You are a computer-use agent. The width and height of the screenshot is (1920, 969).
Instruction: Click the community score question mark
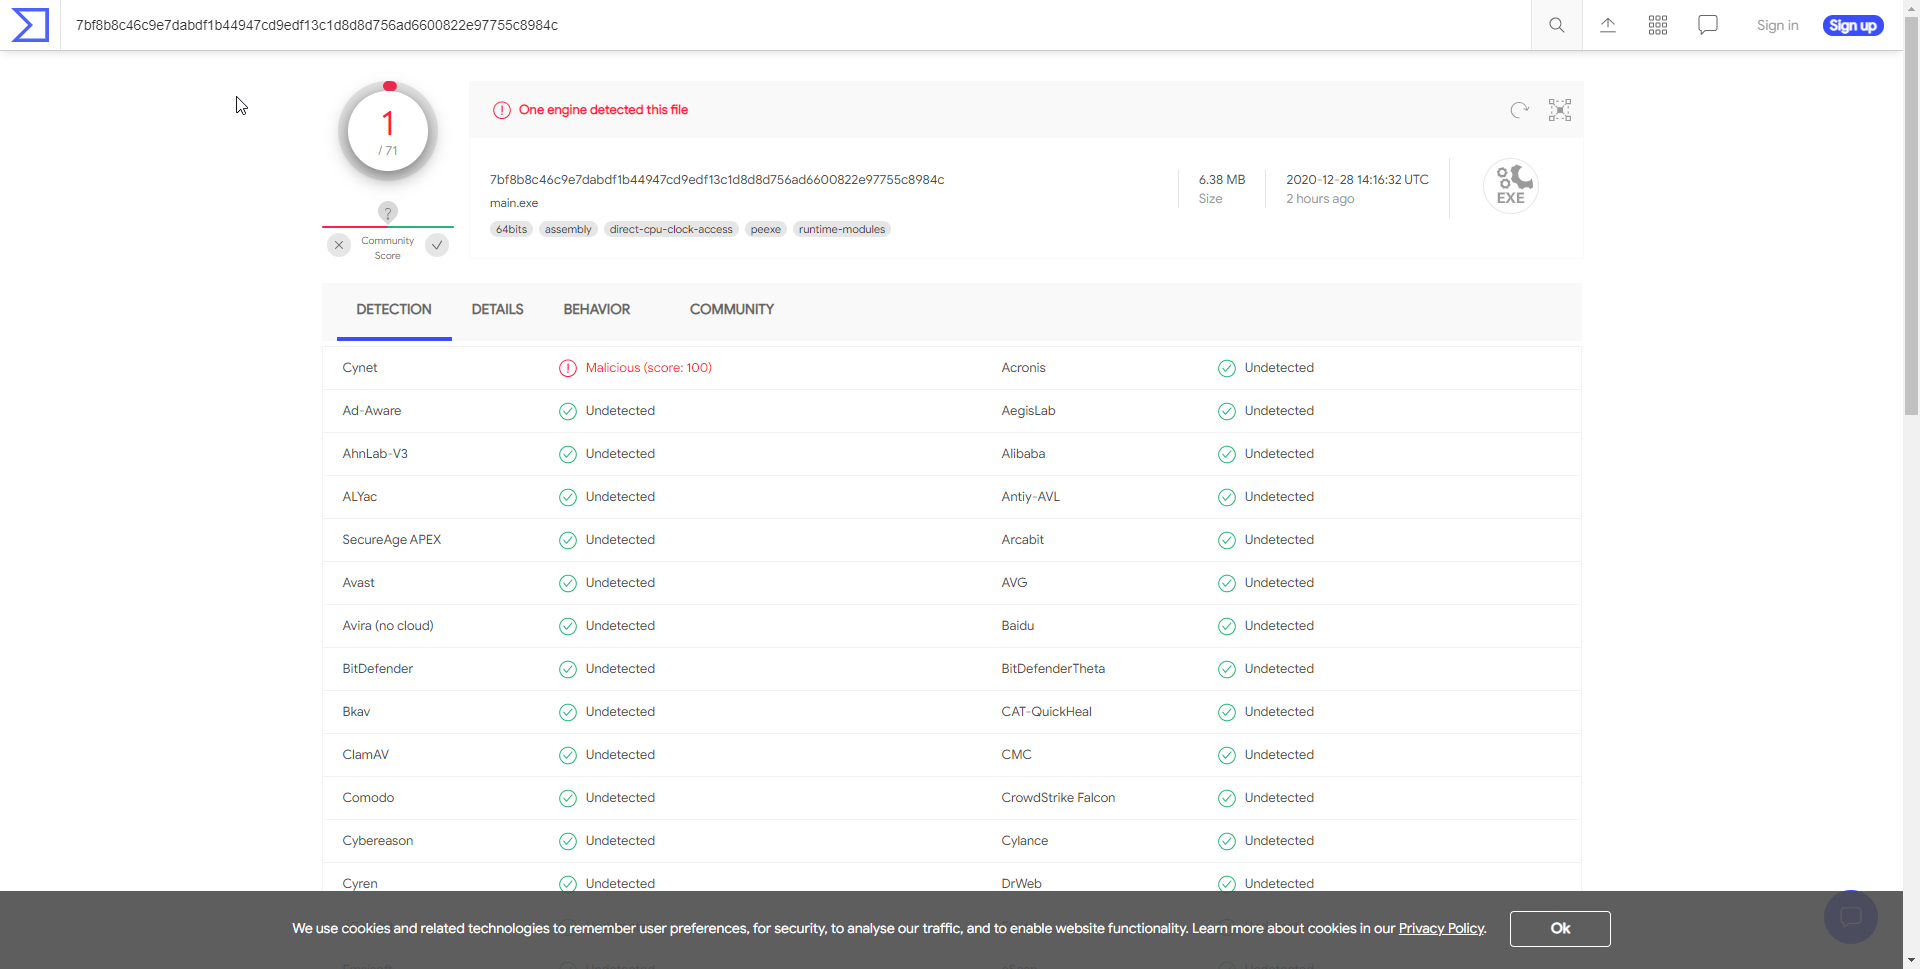(x=388, y=212)
